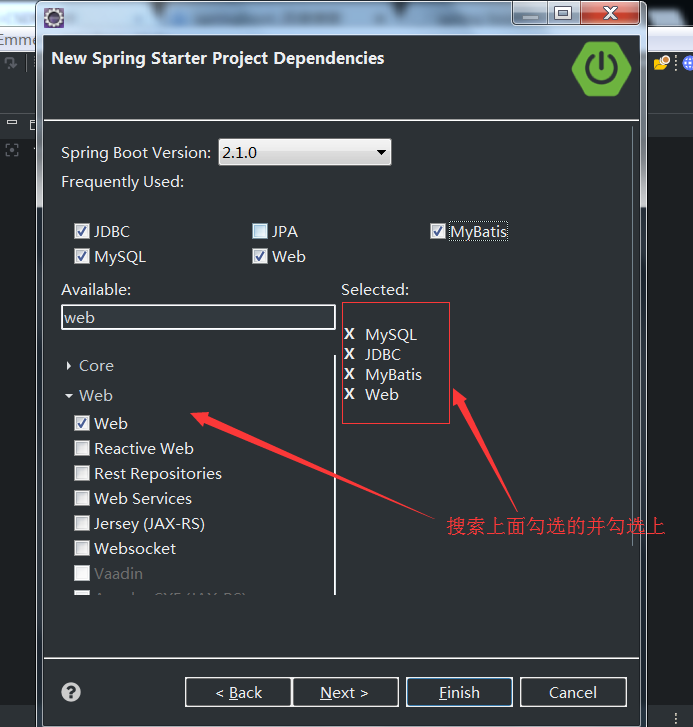Go back with the Back button
The height and width of the screenshot is (727, 693).
[x=238, y=692]
